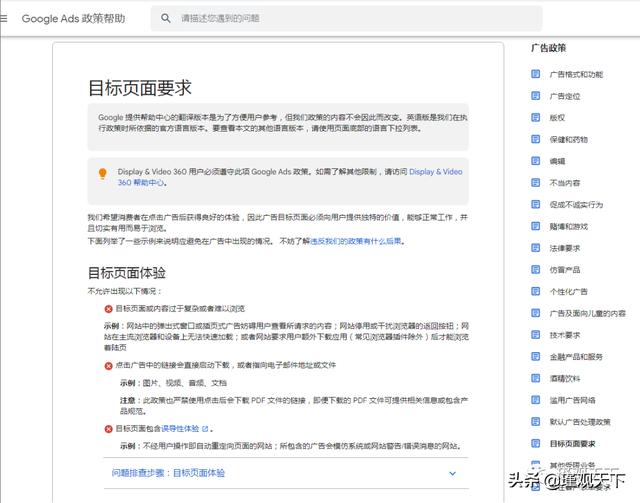Open the 个性化广告 policy article

[x=568, y=292]
